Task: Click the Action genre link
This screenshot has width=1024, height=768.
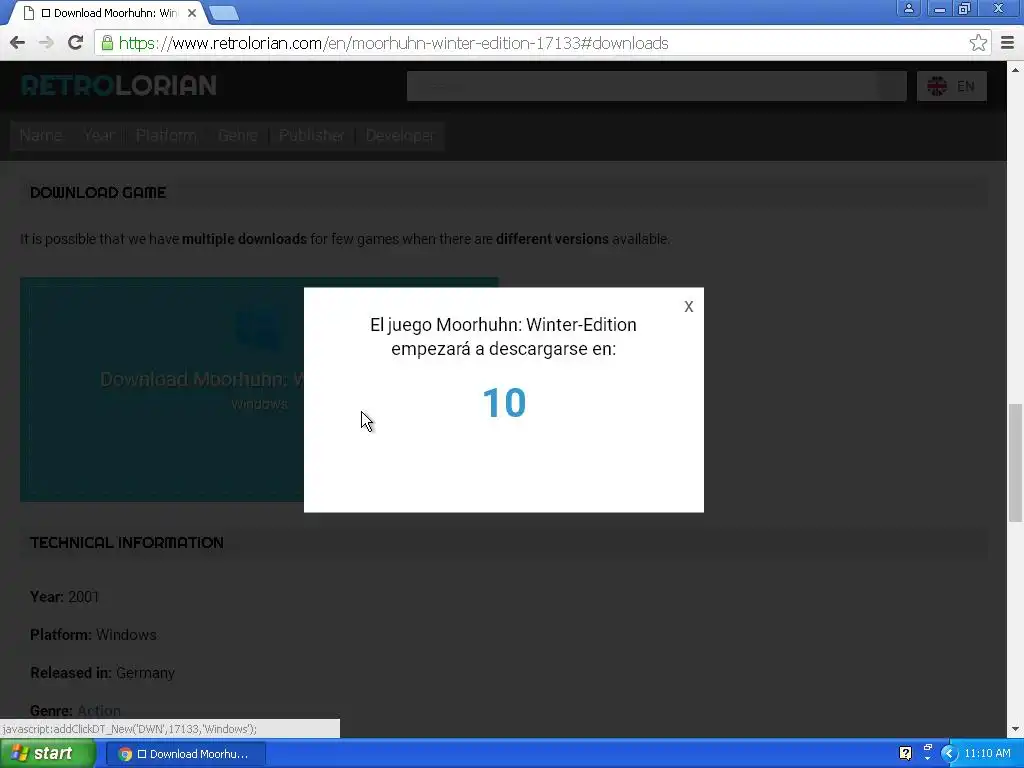Action: click(x=99, y=711)
